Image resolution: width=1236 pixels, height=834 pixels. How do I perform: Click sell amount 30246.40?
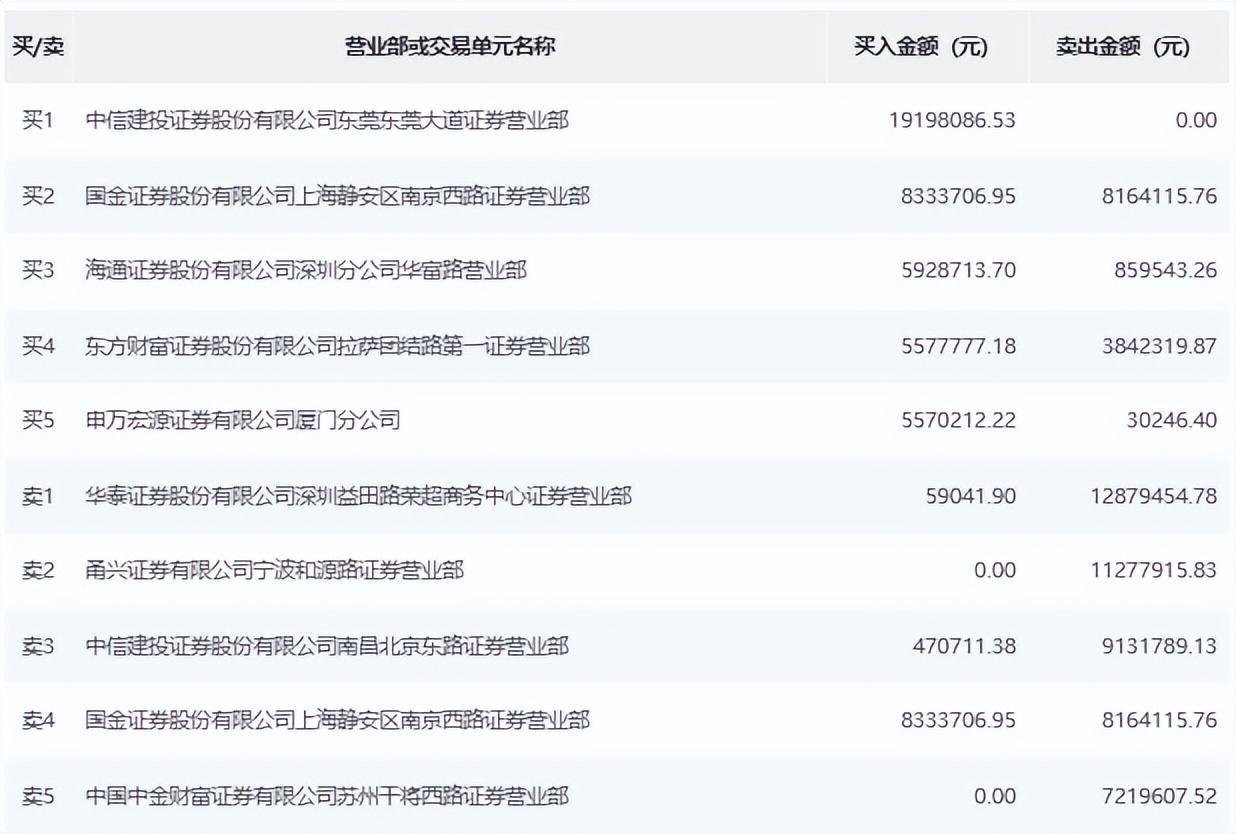coord(1172,420)
